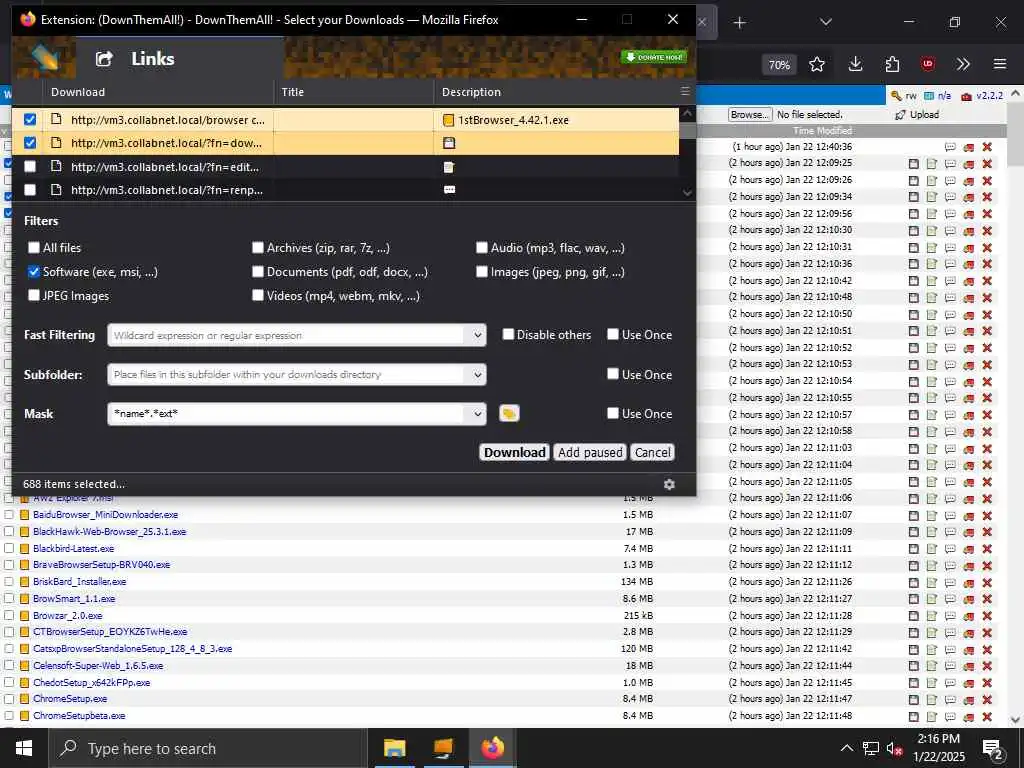Expand the Fast Filtering dropdown arrow
This screenshot has width=1024, height=768.
(x=477, y=335)
